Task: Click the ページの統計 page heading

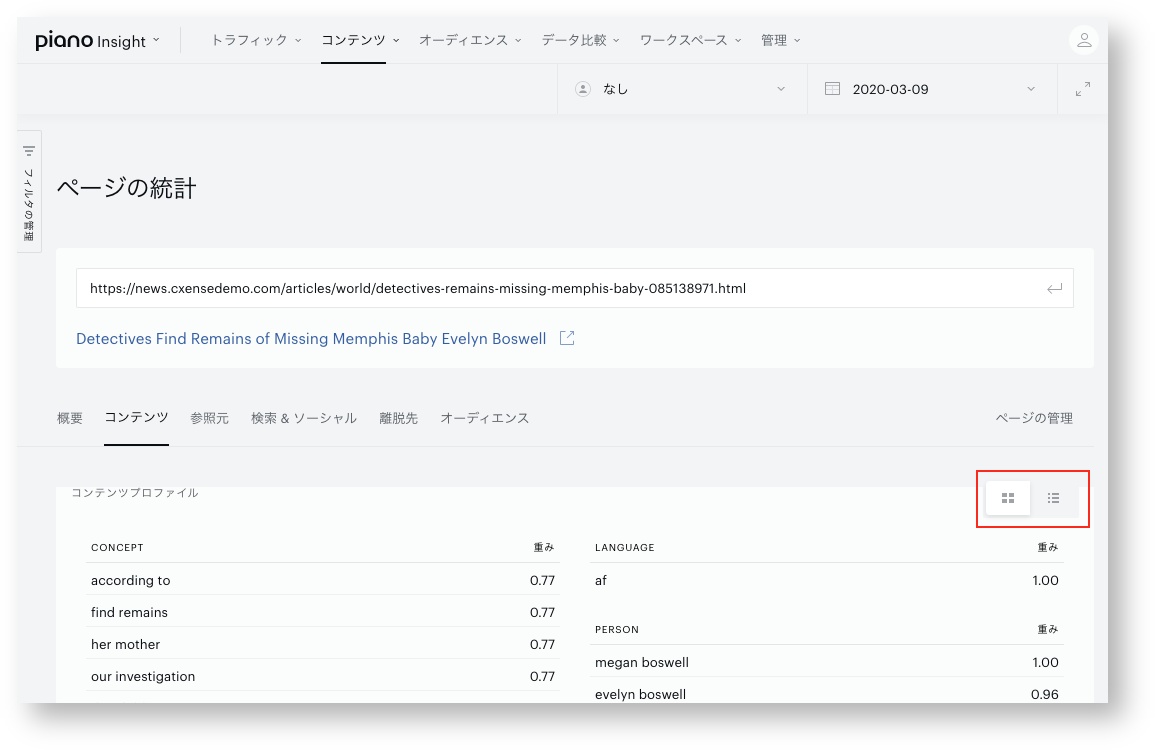Action: [127, 188]
